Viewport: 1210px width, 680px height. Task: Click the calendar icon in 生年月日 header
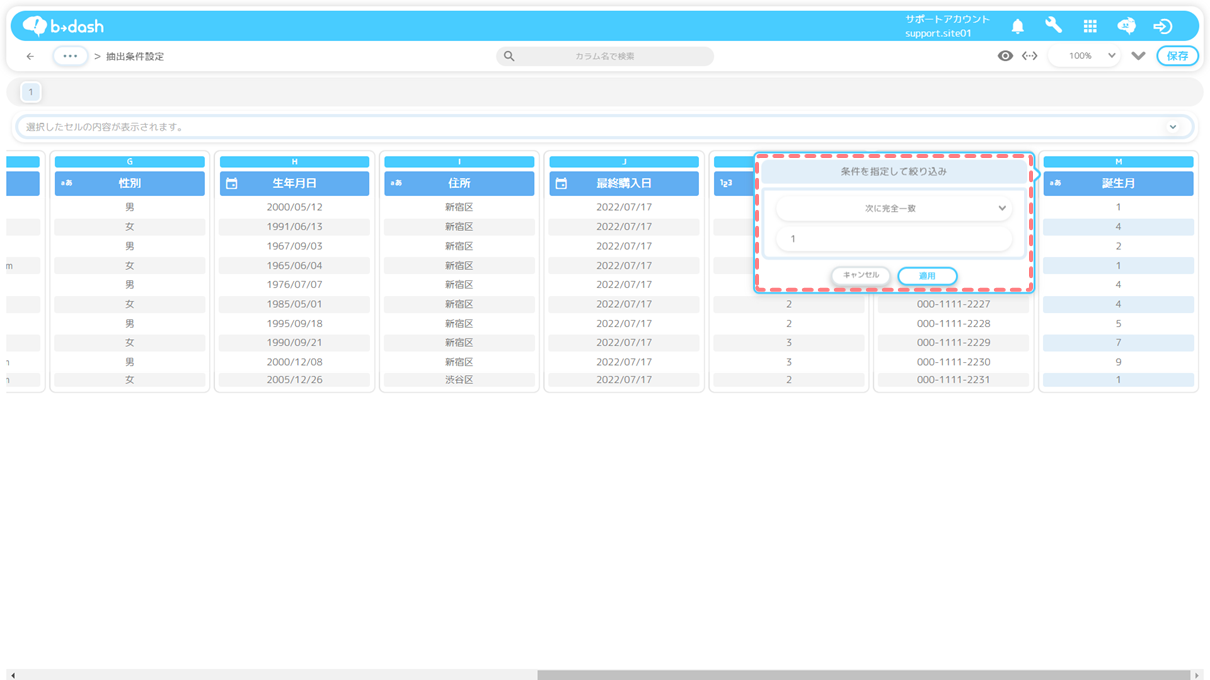[x=232, y=184]
